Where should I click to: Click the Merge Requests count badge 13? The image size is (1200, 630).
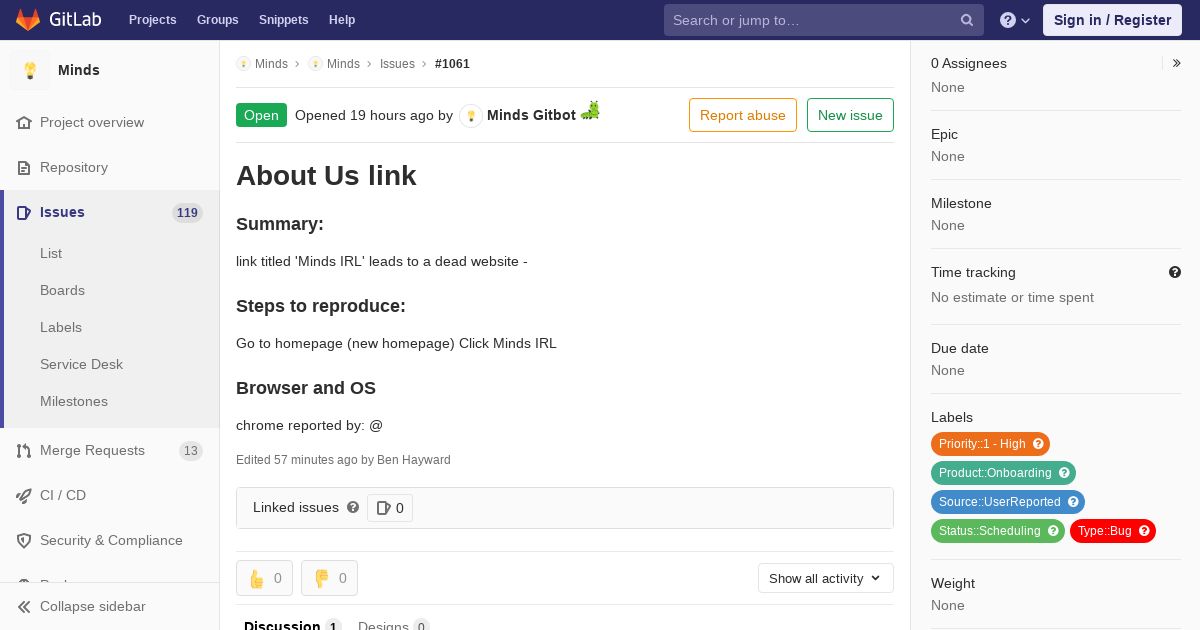[190, 451]
